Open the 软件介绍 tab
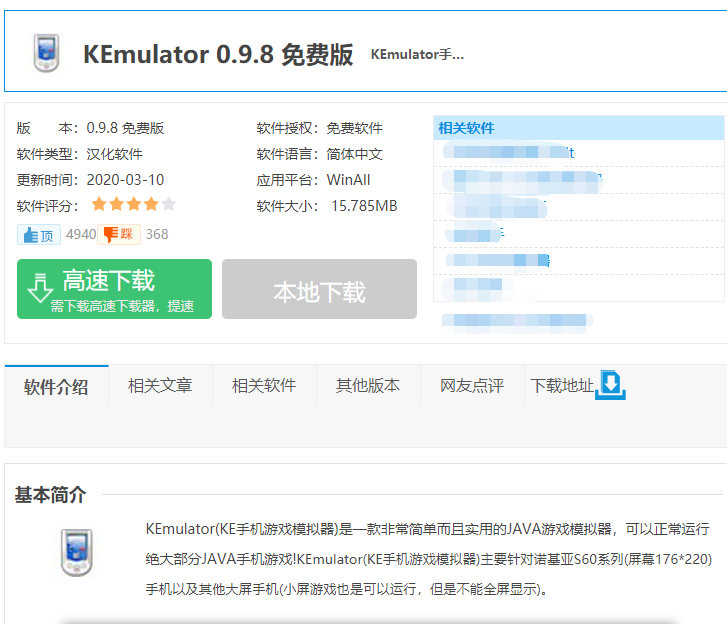The image size is (727, 624). point(56,386)
